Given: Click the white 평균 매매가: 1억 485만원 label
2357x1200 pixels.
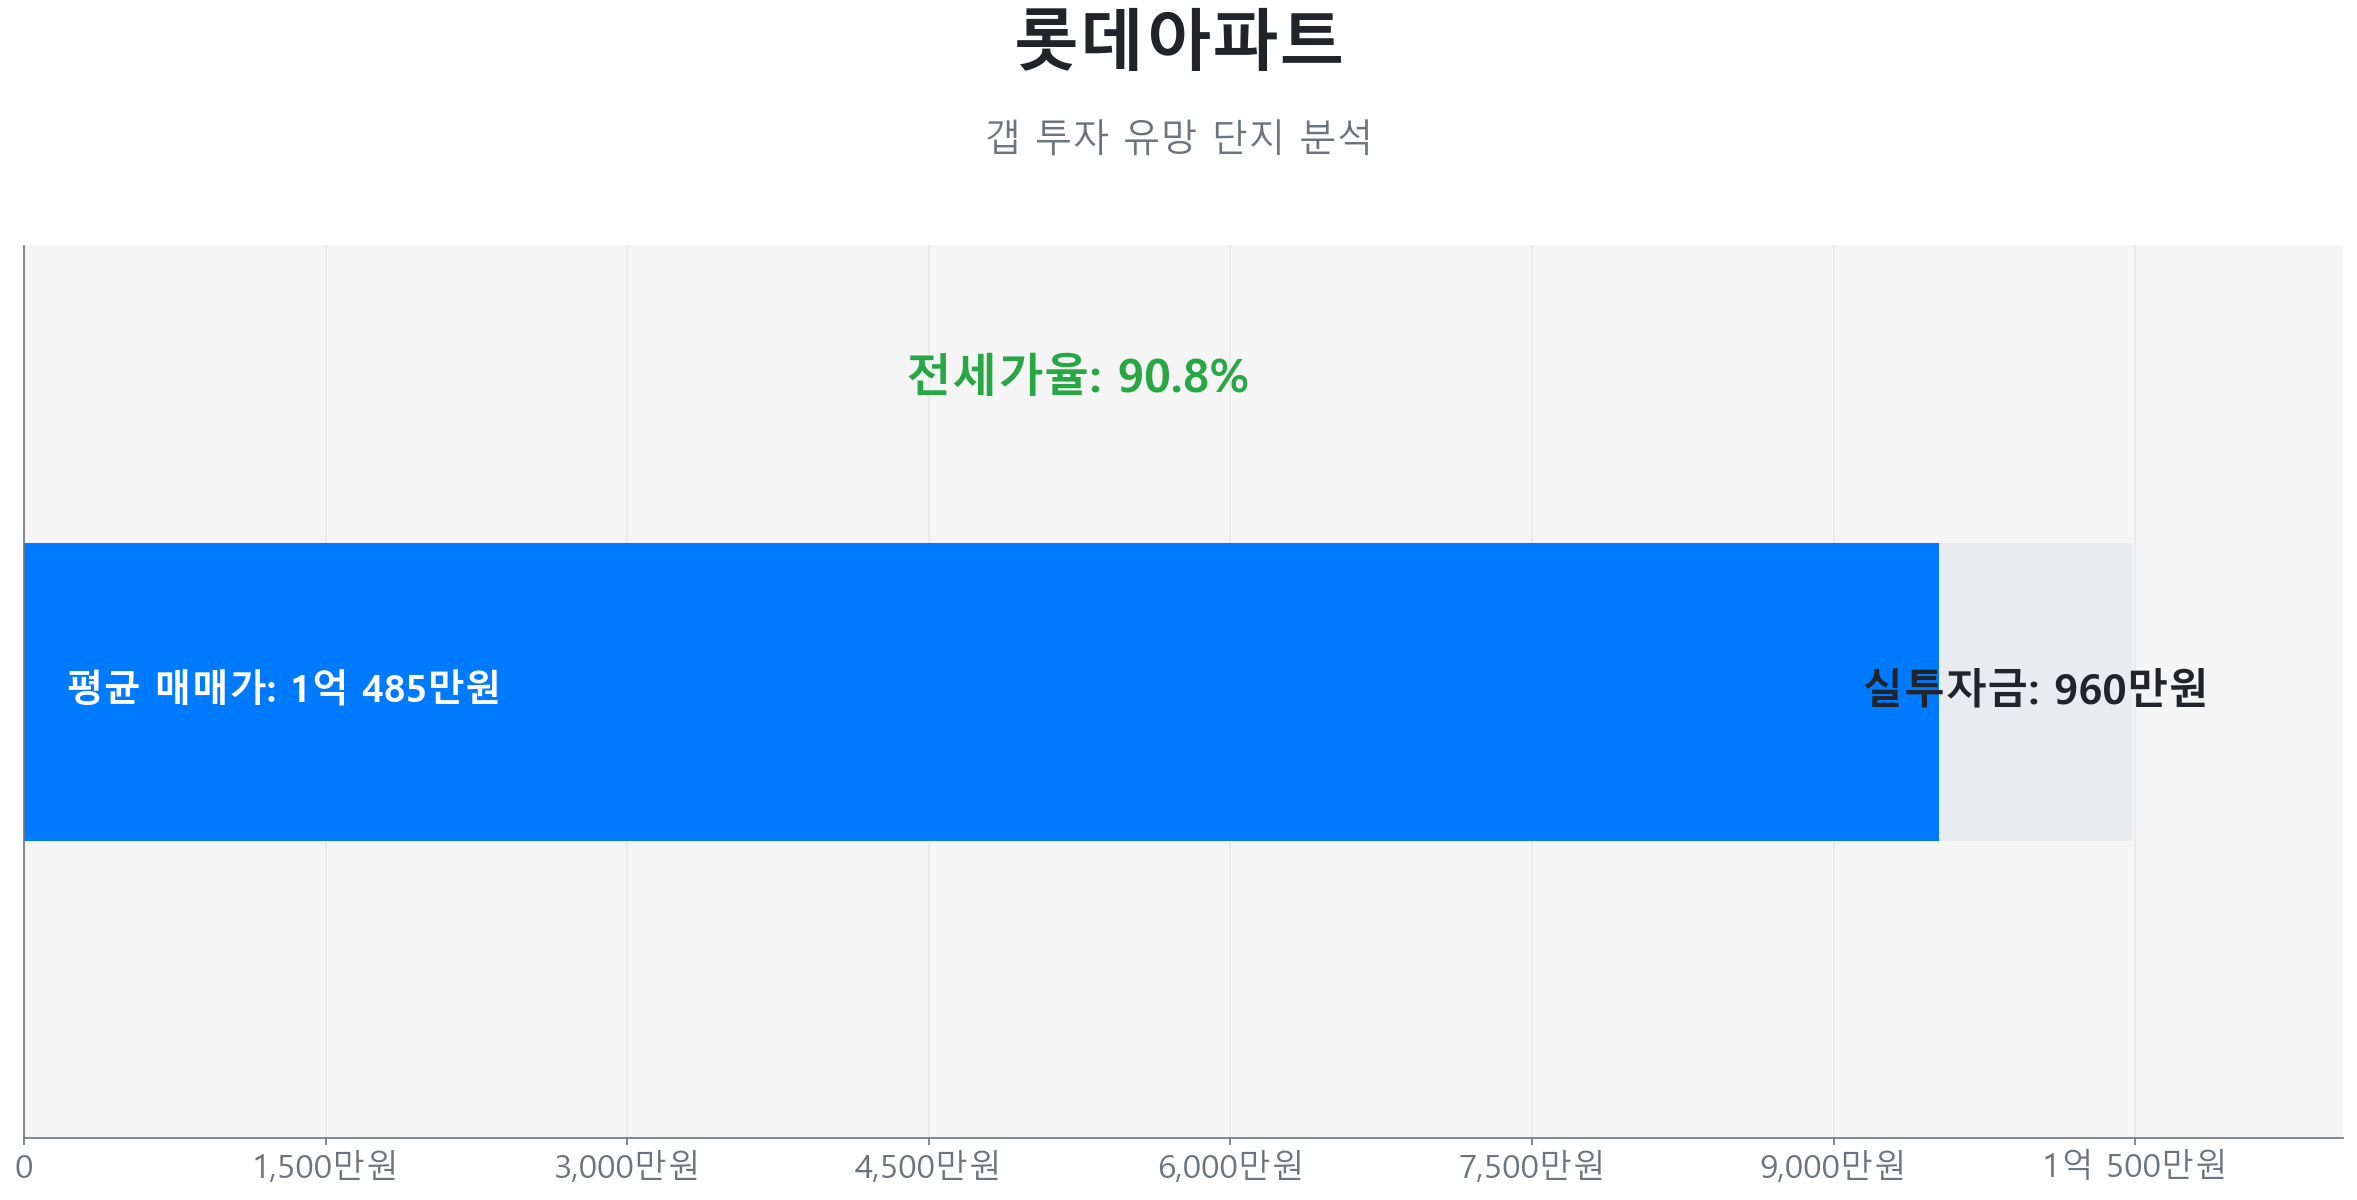Looking at the screenshot, I should [283, 688].
